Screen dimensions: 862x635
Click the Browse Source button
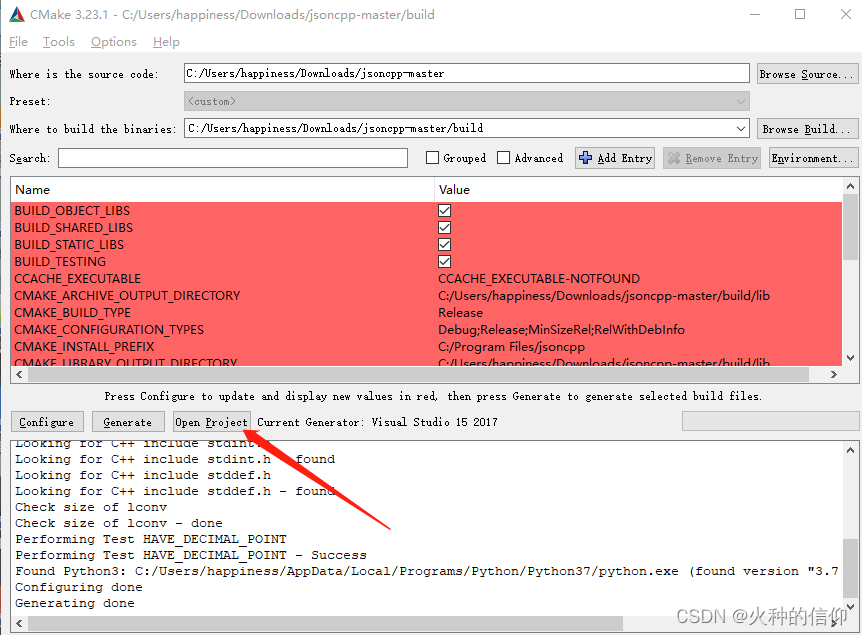coord(807,74)
